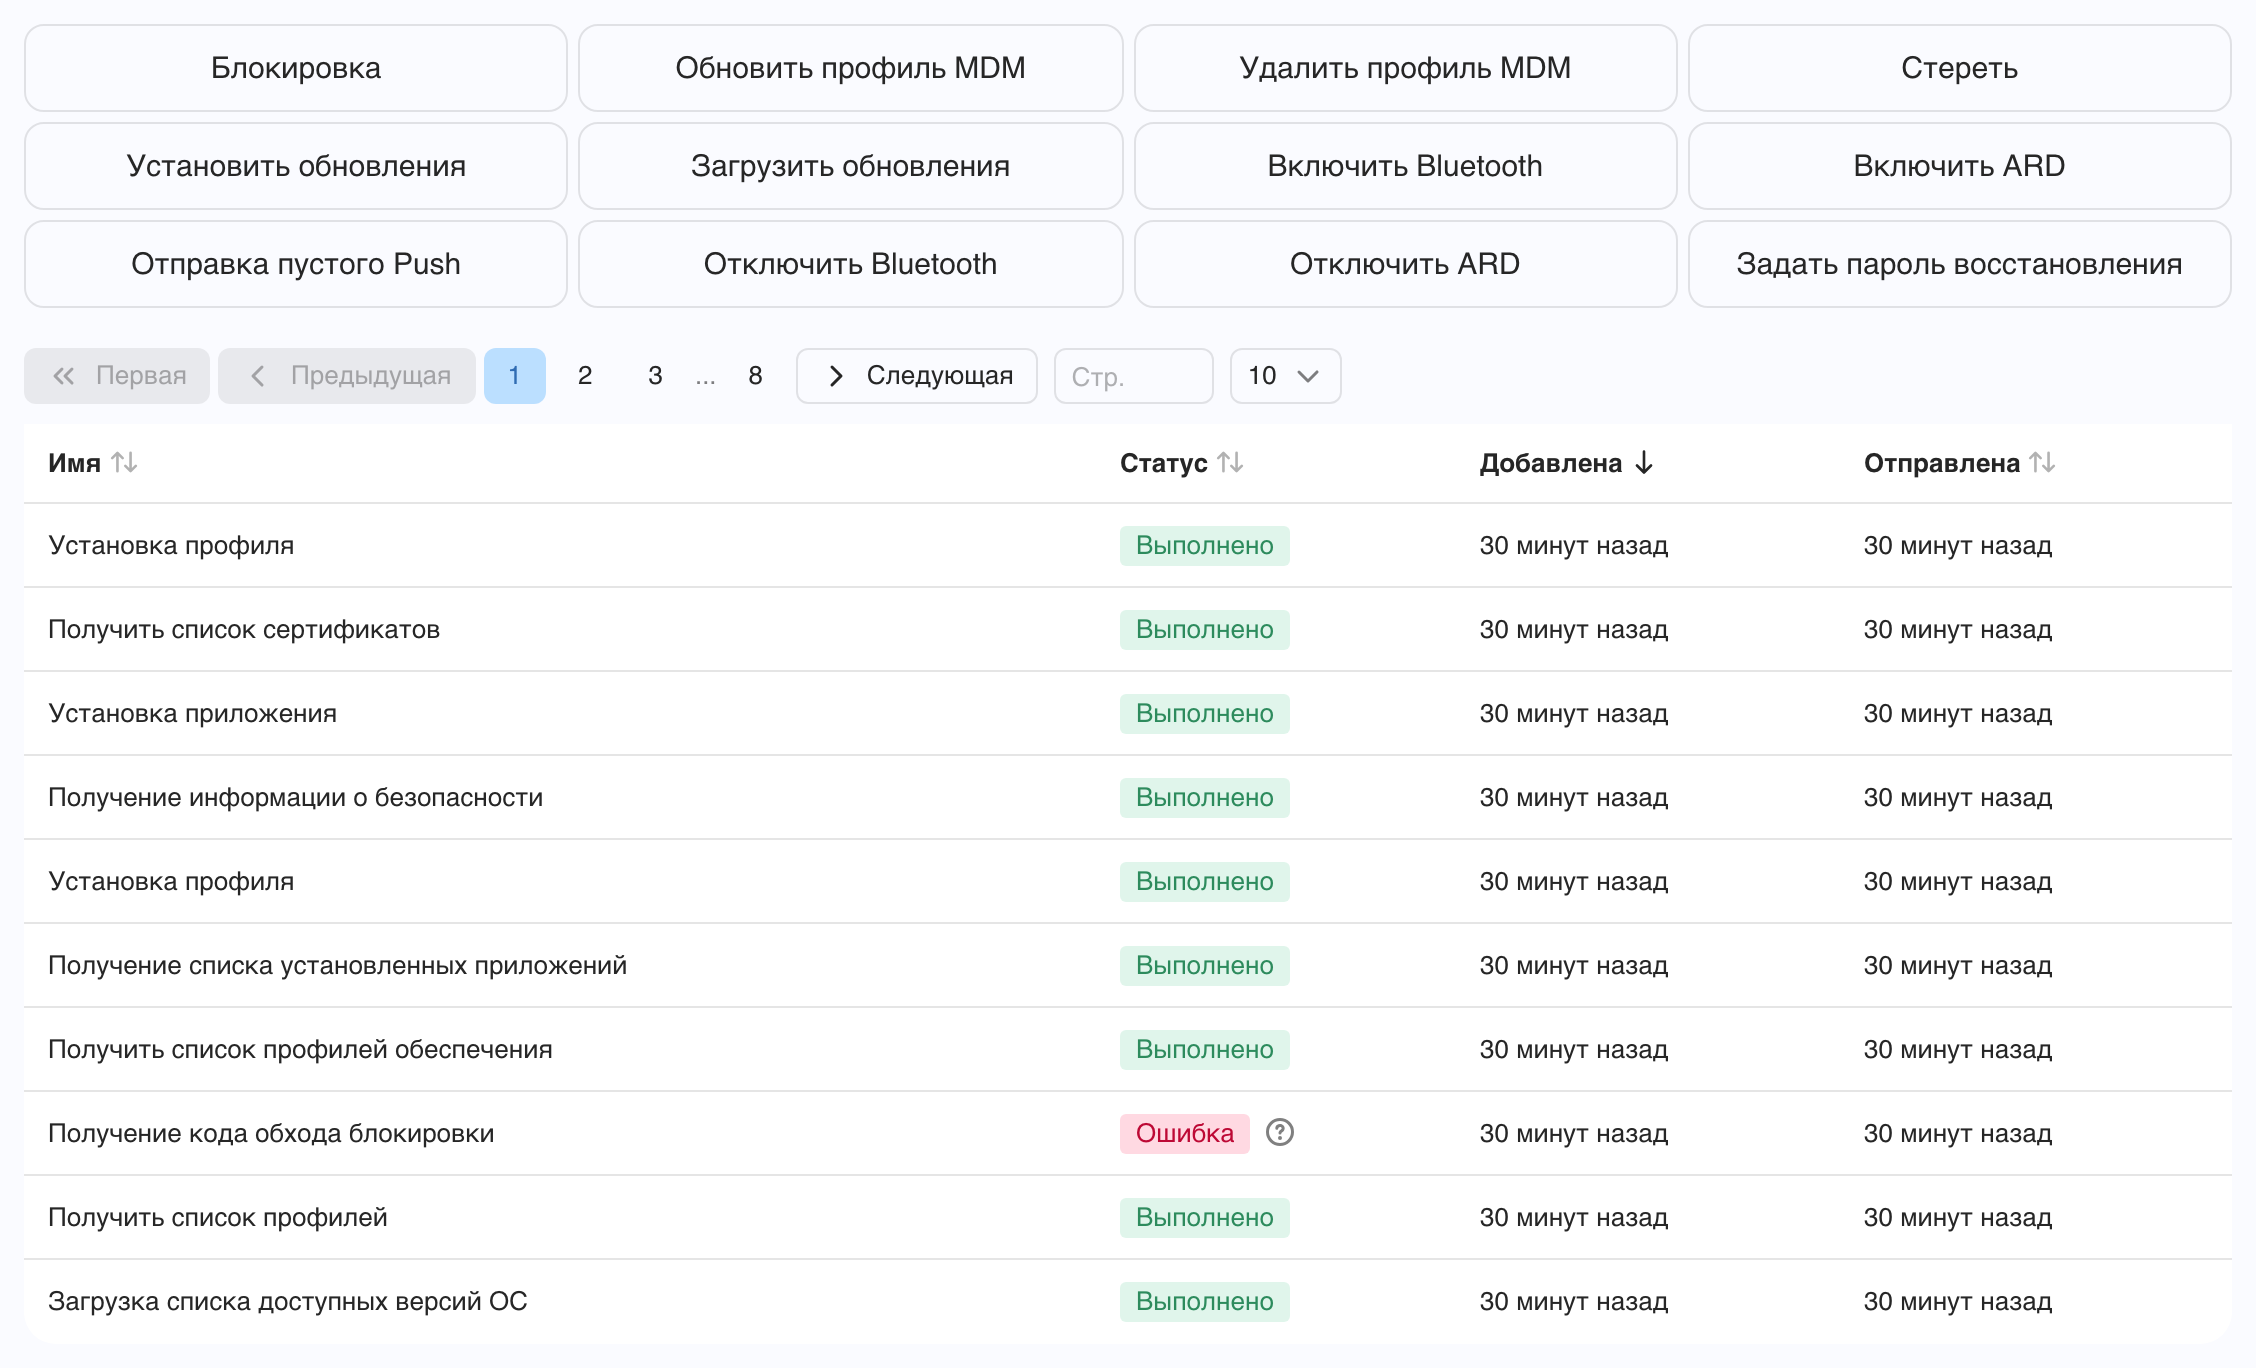Click the Первая page button
The width and height of the screenshot is (2256, 1368).
117,376
